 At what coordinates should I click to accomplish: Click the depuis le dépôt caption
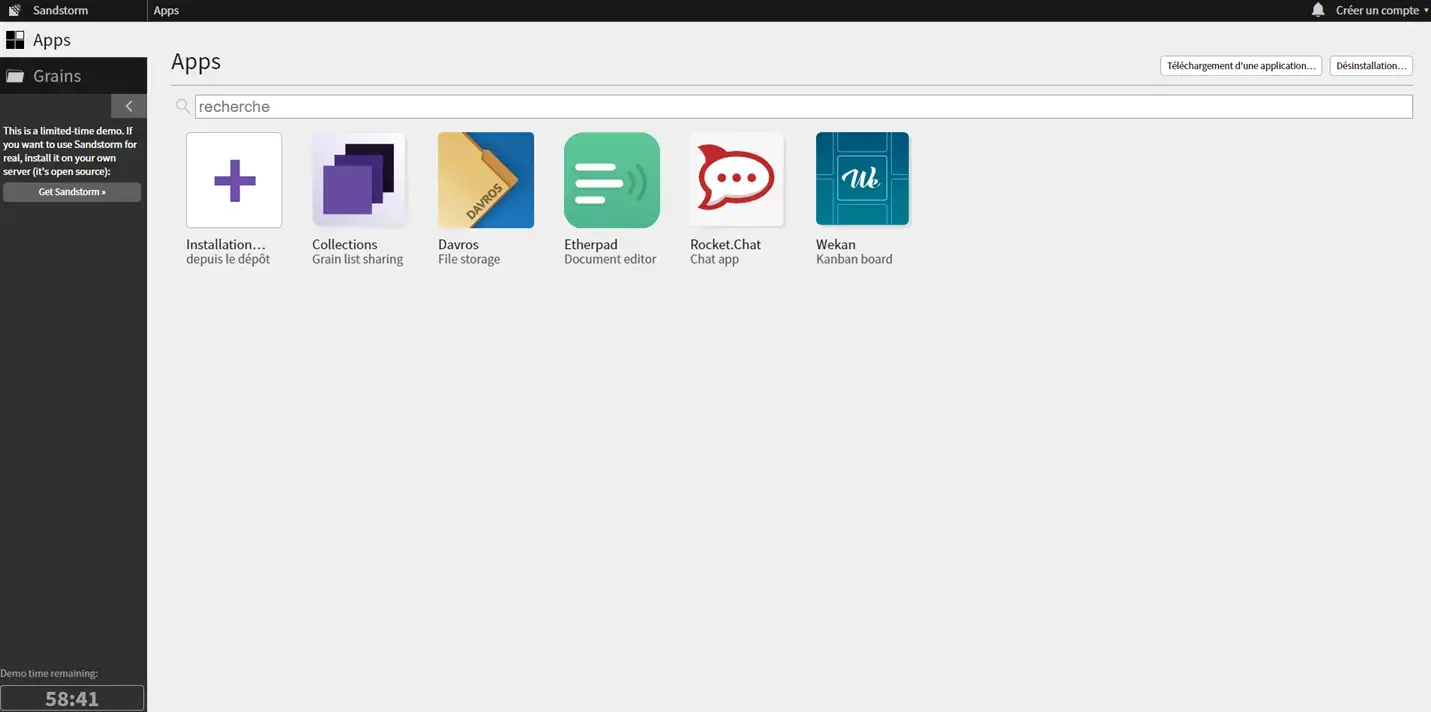[x=228, y=259]
